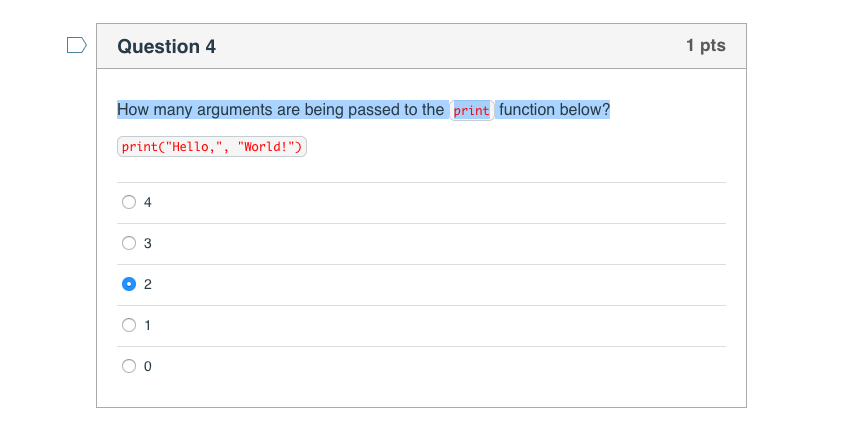Click the "World!" string in the code

tap(266, 147)
